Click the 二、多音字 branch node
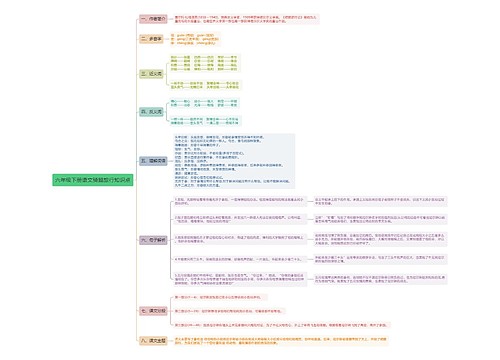This screenshot has height=360, width=500. pyautogui.click(x=151, y=39)
